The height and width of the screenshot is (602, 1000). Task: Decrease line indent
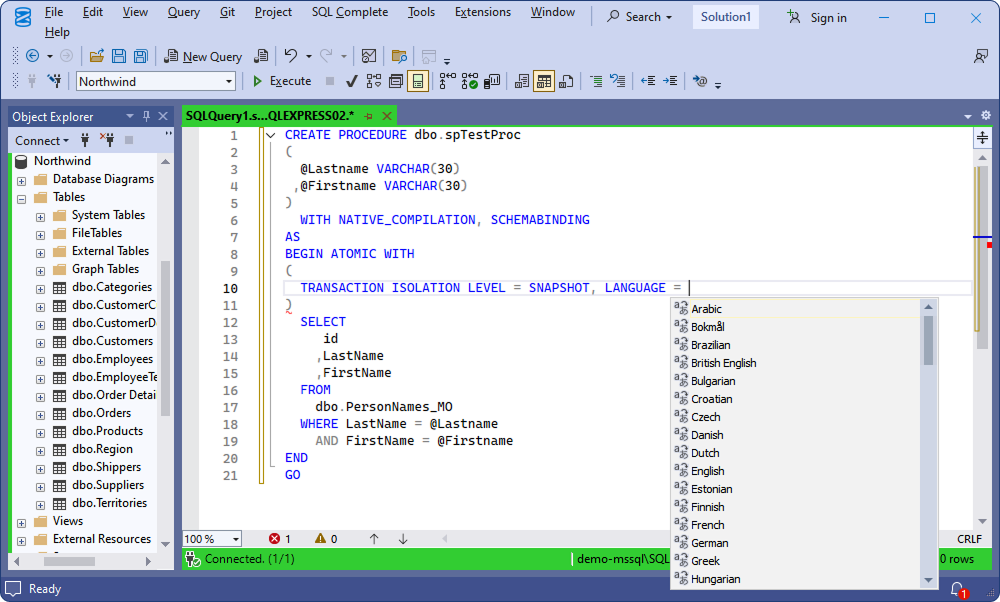coord(648,81)
